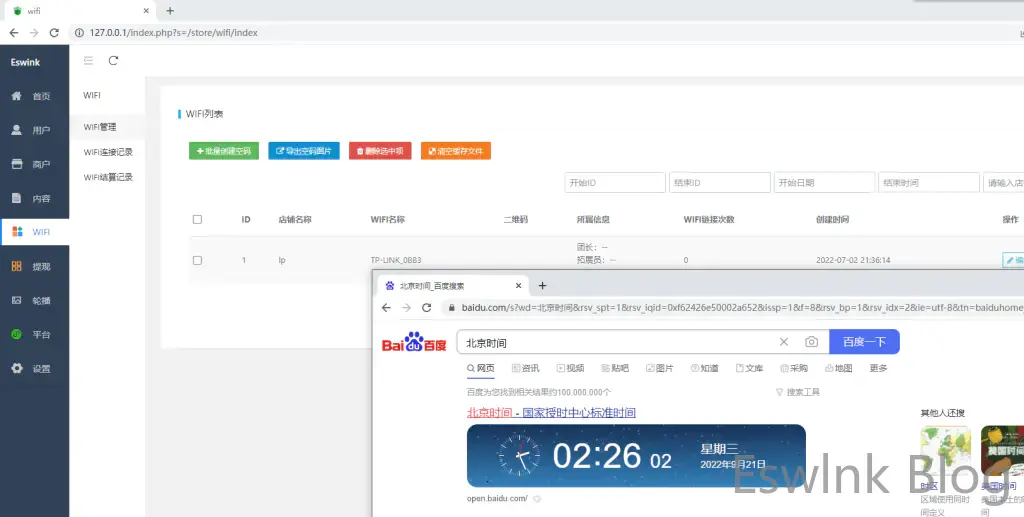Image resolution: width=1024 pixels, height=517 pixels.
Task: Expand the 搜索工具 search tools filter
Action: pos(798,392)
